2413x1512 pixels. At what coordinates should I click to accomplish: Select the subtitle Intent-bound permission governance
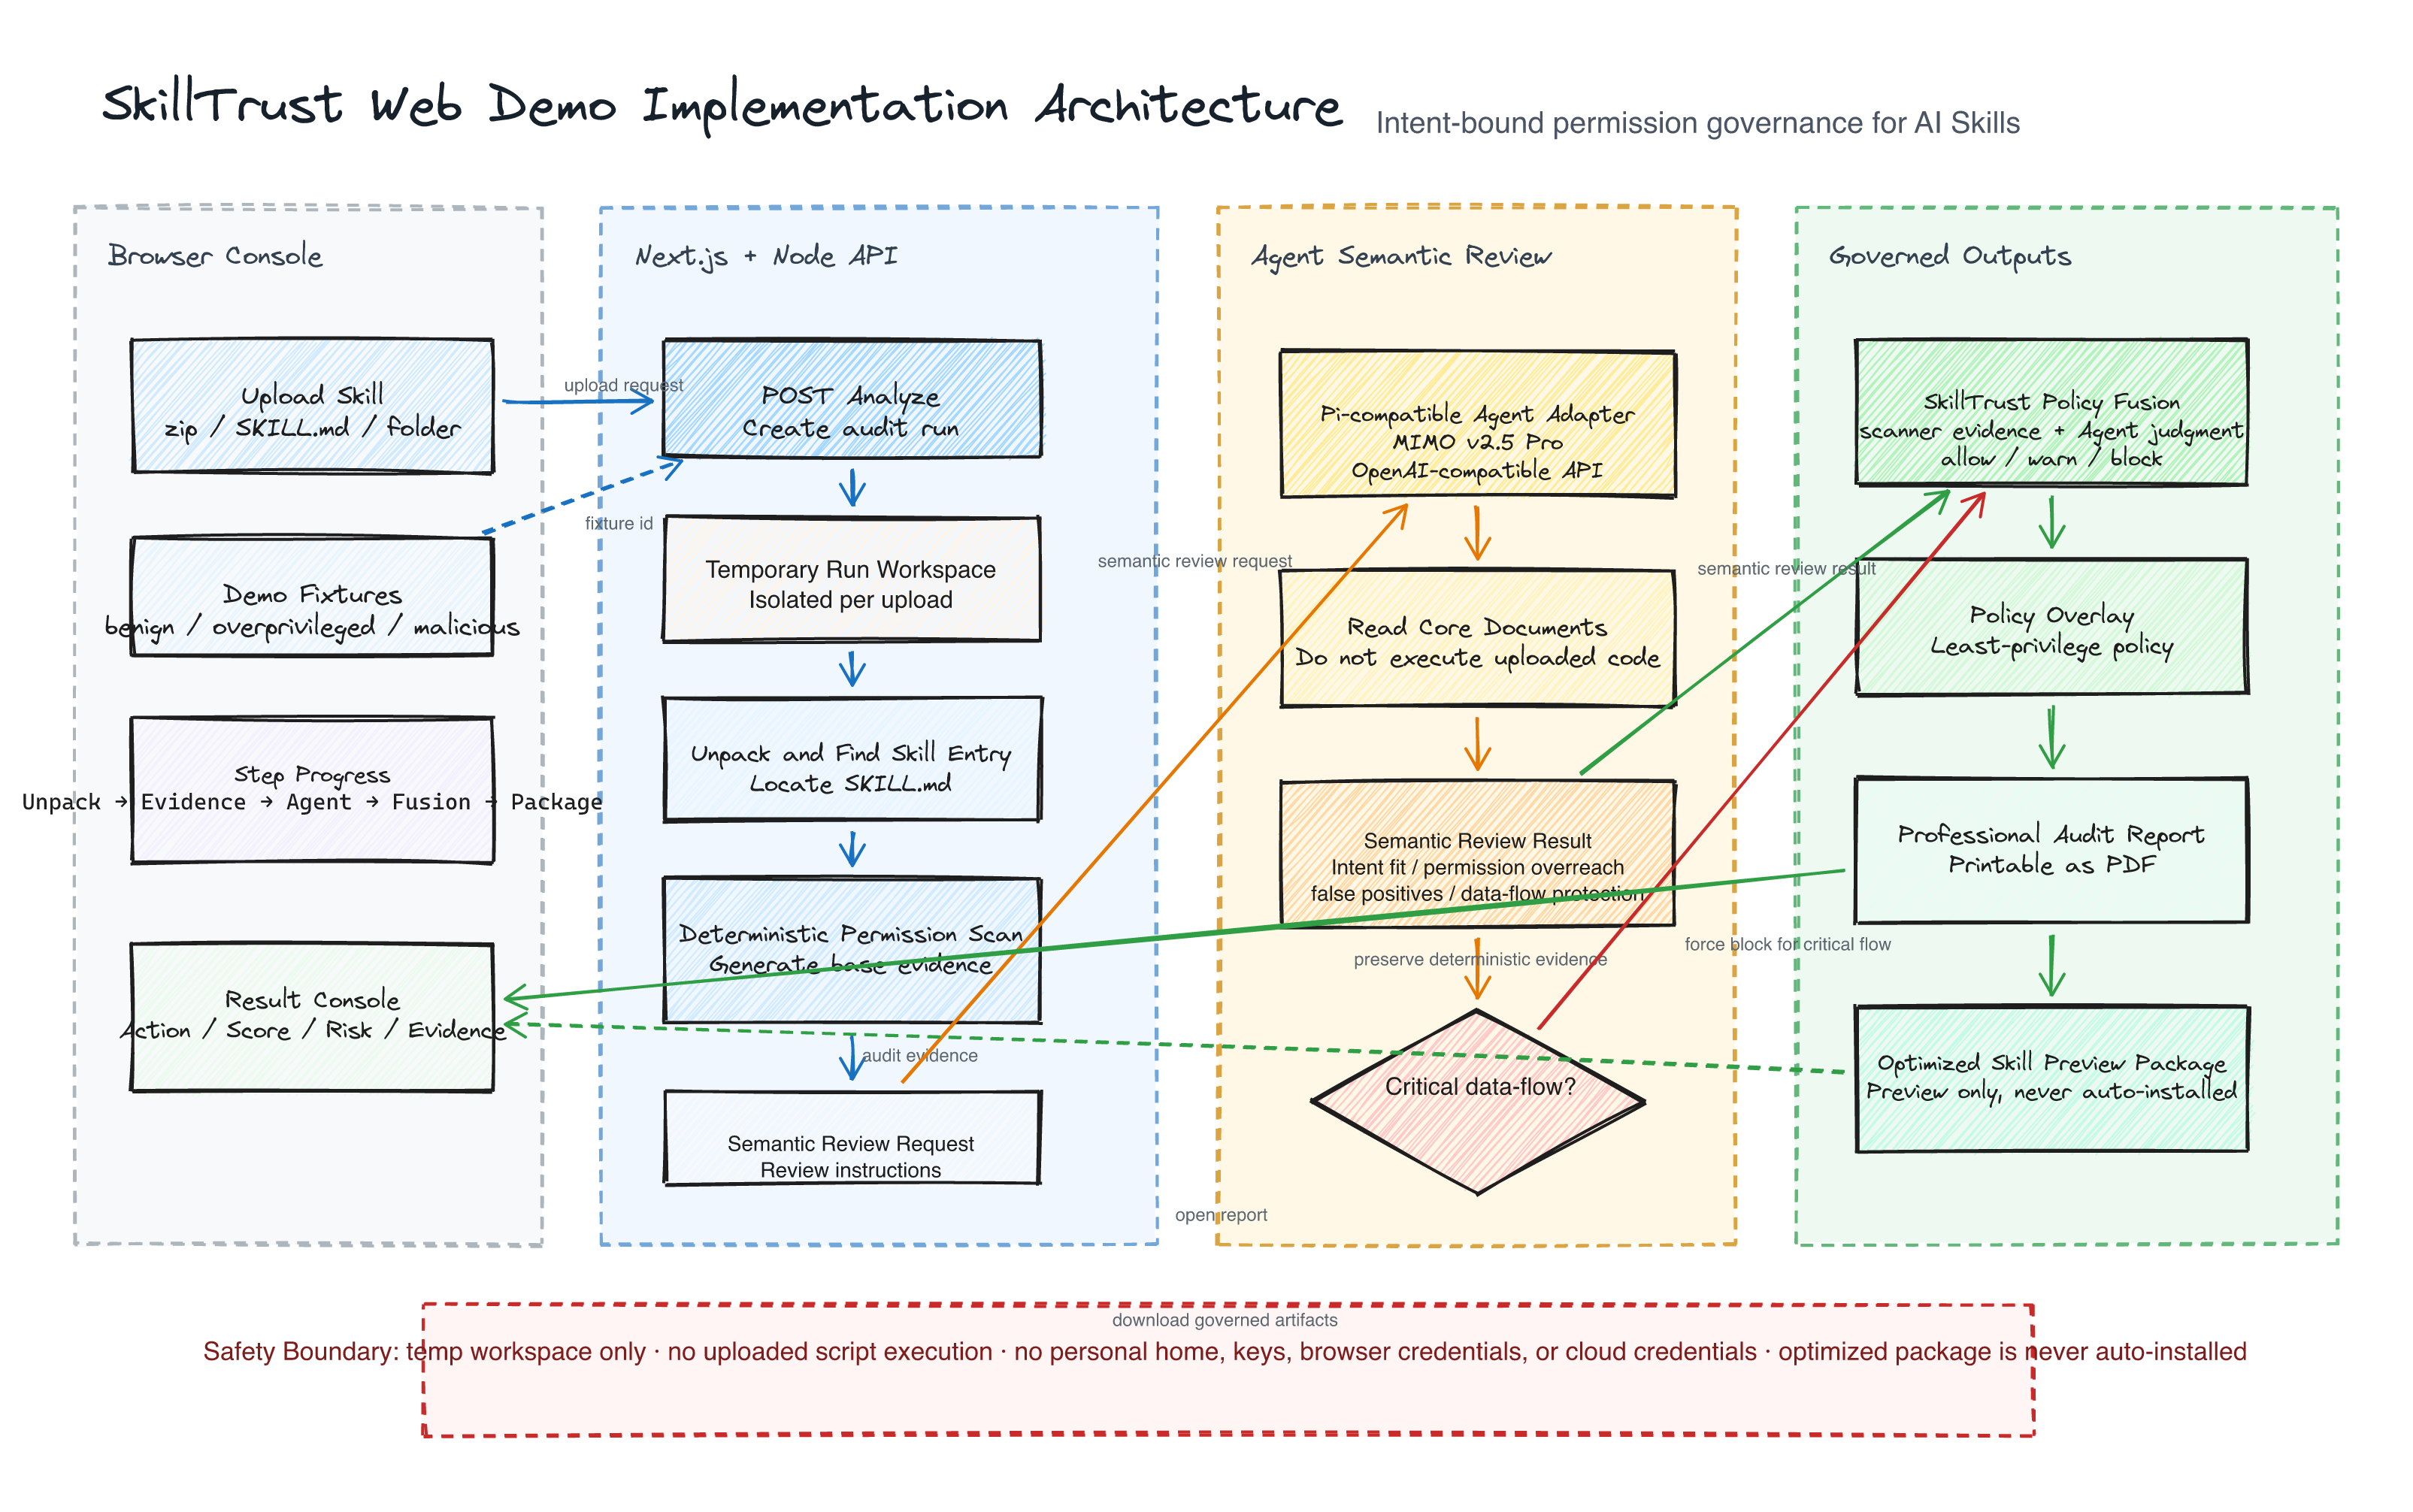(x=1697, y=123)
